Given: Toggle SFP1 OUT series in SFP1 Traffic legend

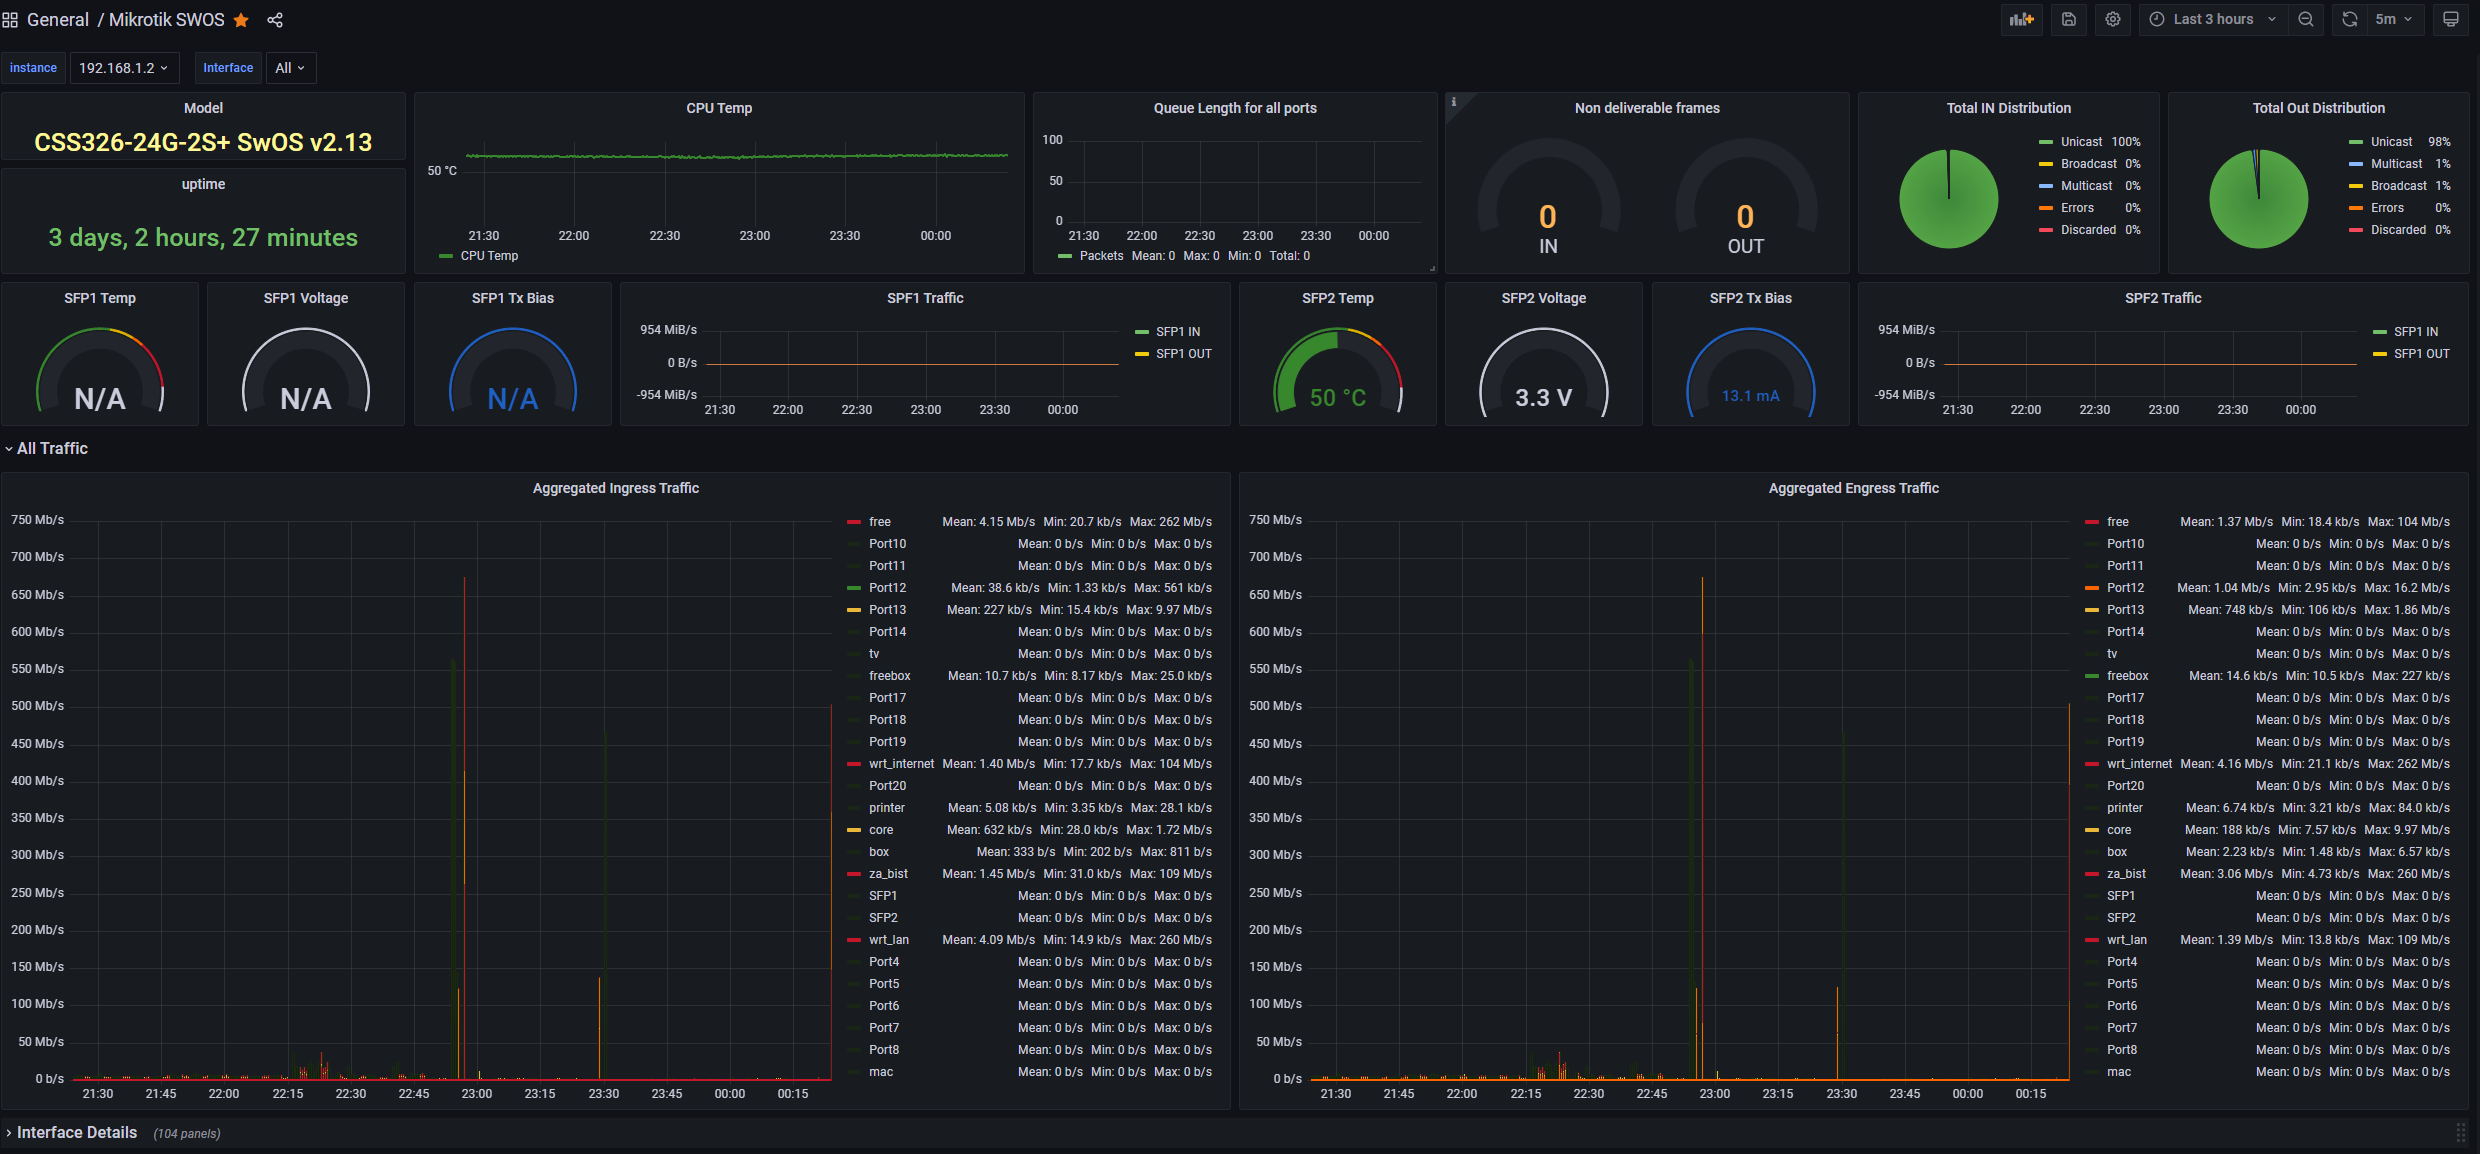Looking at the screenshot, I should coord(1183,354).
